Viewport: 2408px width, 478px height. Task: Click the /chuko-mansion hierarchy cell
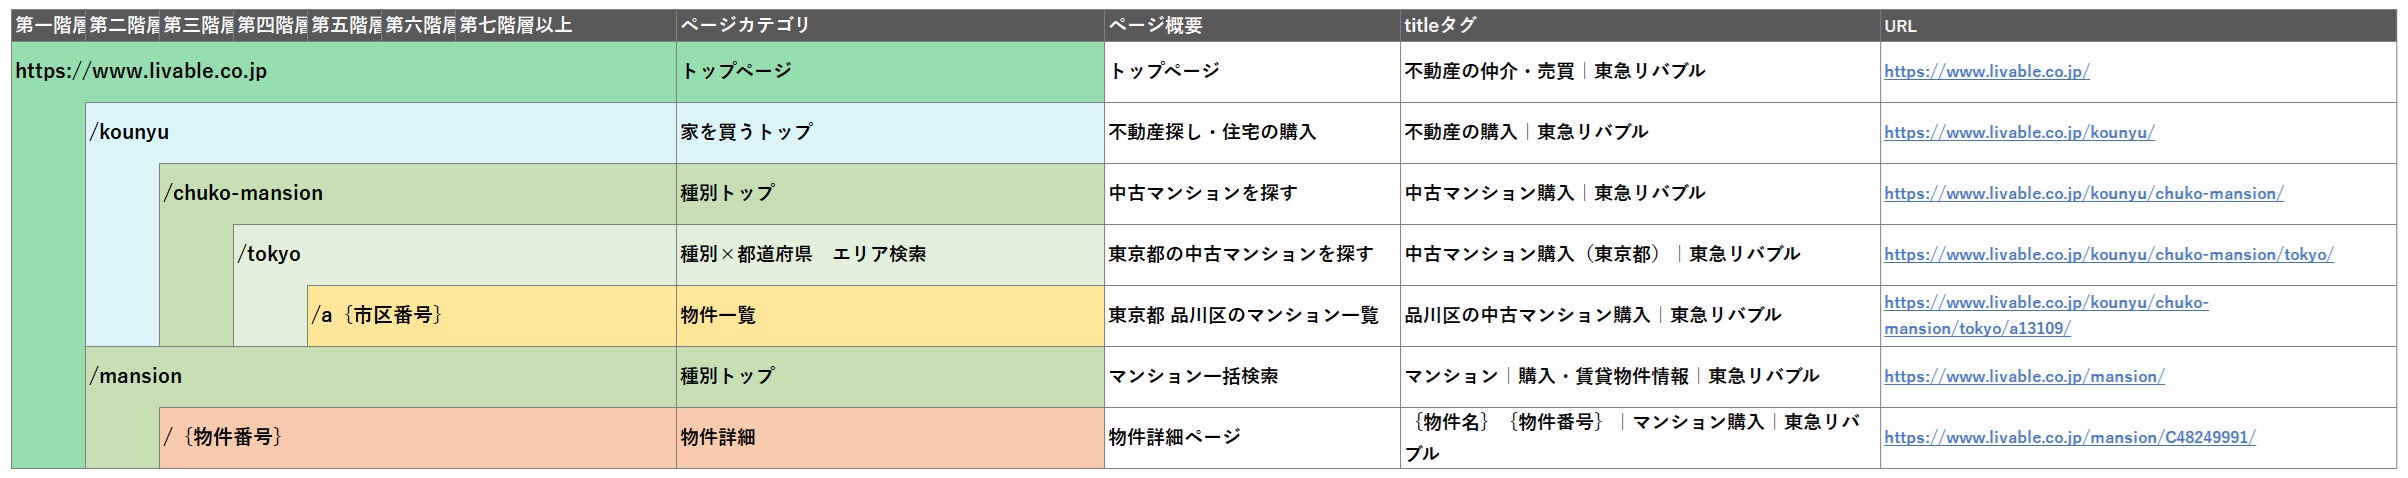pyautogui.click(x=243, y=194)
